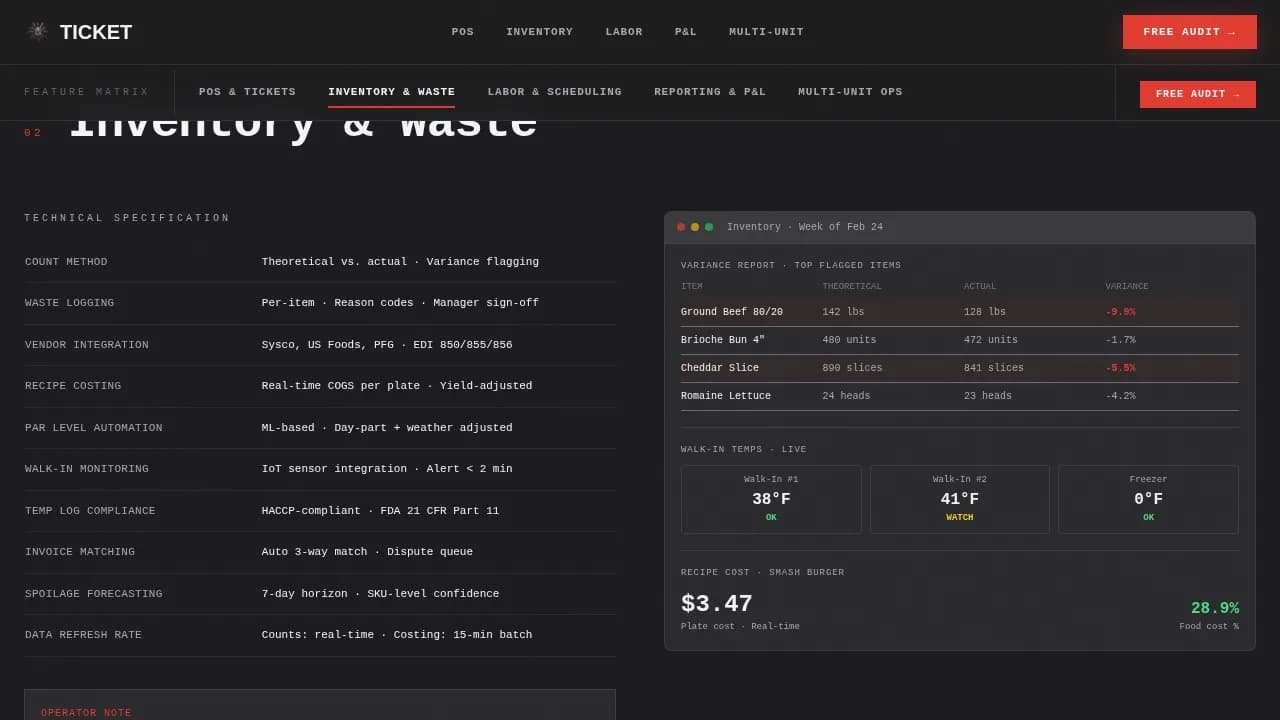This screenshot has width=1280, height=720.
Task: Click the WATCH status on Walk-In #2
Action: (960, 518)
